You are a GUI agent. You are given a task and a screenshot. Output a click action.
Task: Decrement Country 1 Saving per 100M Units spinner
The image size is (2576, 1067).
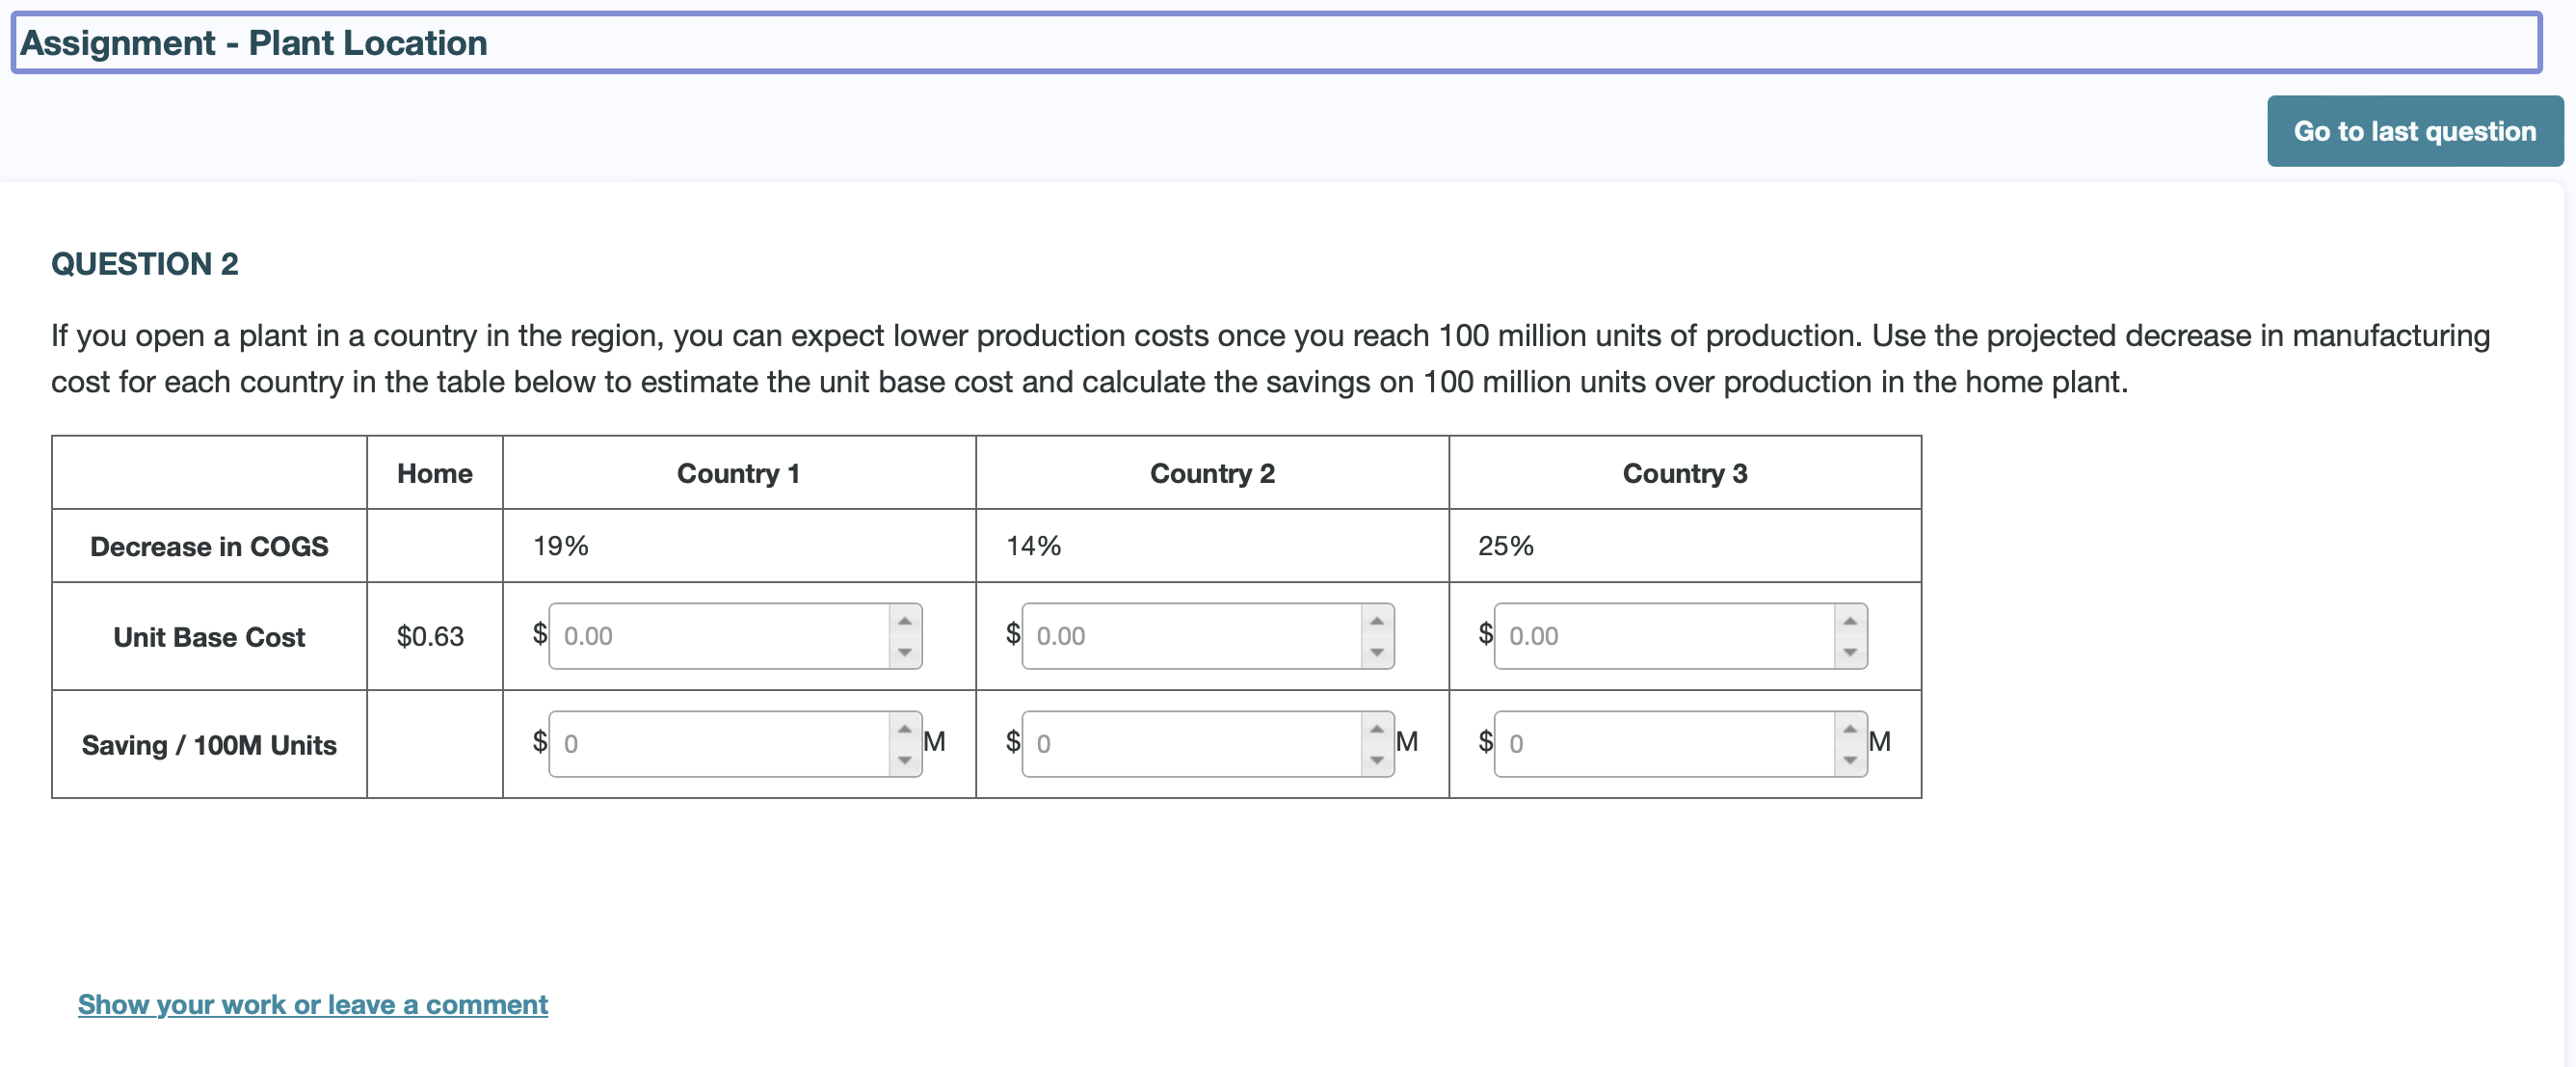[903, 760]
